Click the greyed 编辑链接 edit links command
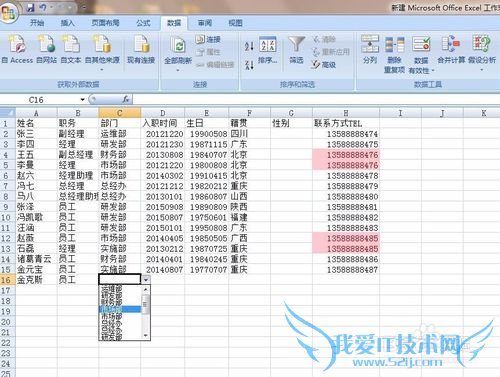500x377 pixels. coord(215,65)
